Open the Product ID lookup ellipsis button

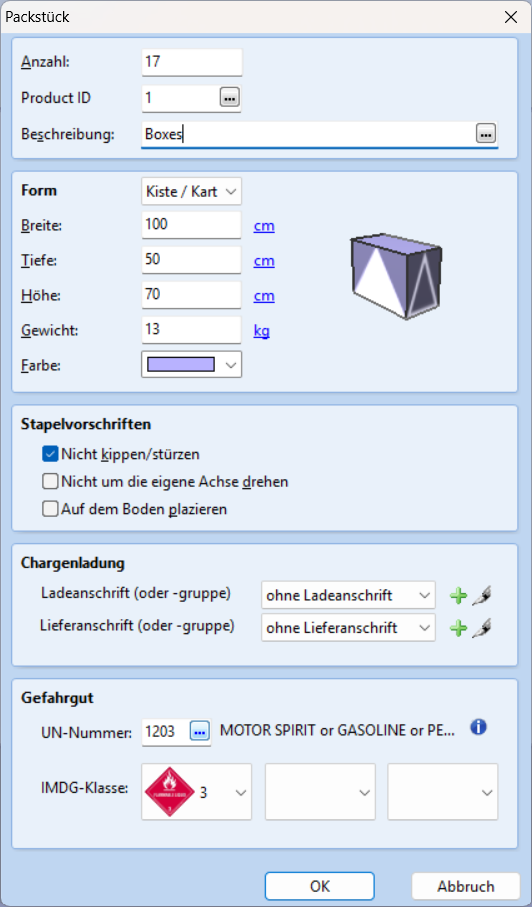point(230,98)
